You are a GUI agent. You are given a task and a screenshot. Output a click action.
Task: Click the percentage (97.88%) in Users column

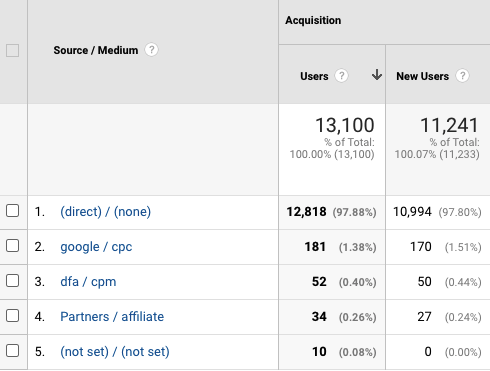point(354,212)
